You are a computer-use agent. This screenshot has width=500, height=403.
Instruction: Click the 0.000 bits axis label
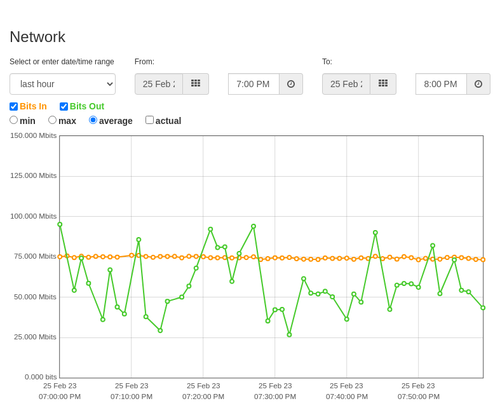[x=41, y=377]
